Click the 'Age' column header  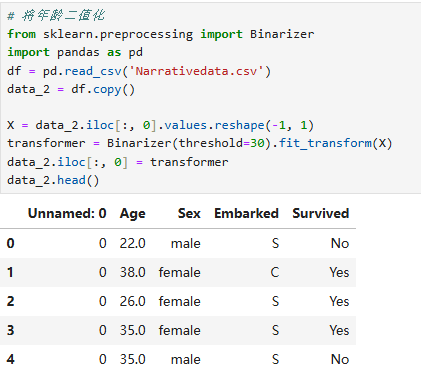(133, 214)
